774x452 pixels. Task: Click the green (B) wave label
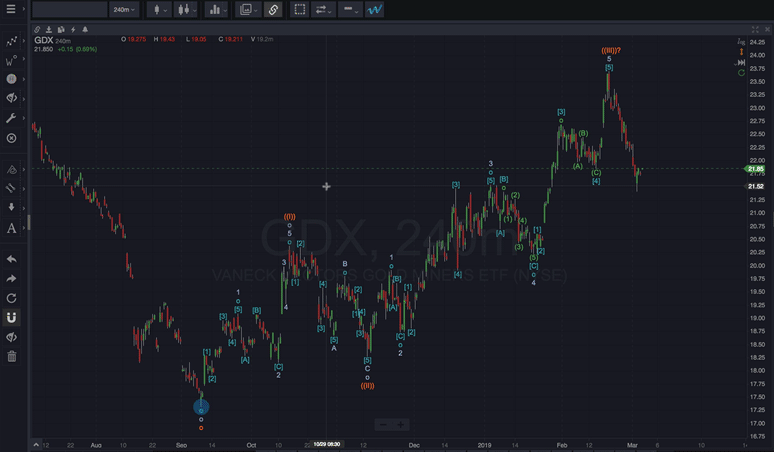click(583, 133)
